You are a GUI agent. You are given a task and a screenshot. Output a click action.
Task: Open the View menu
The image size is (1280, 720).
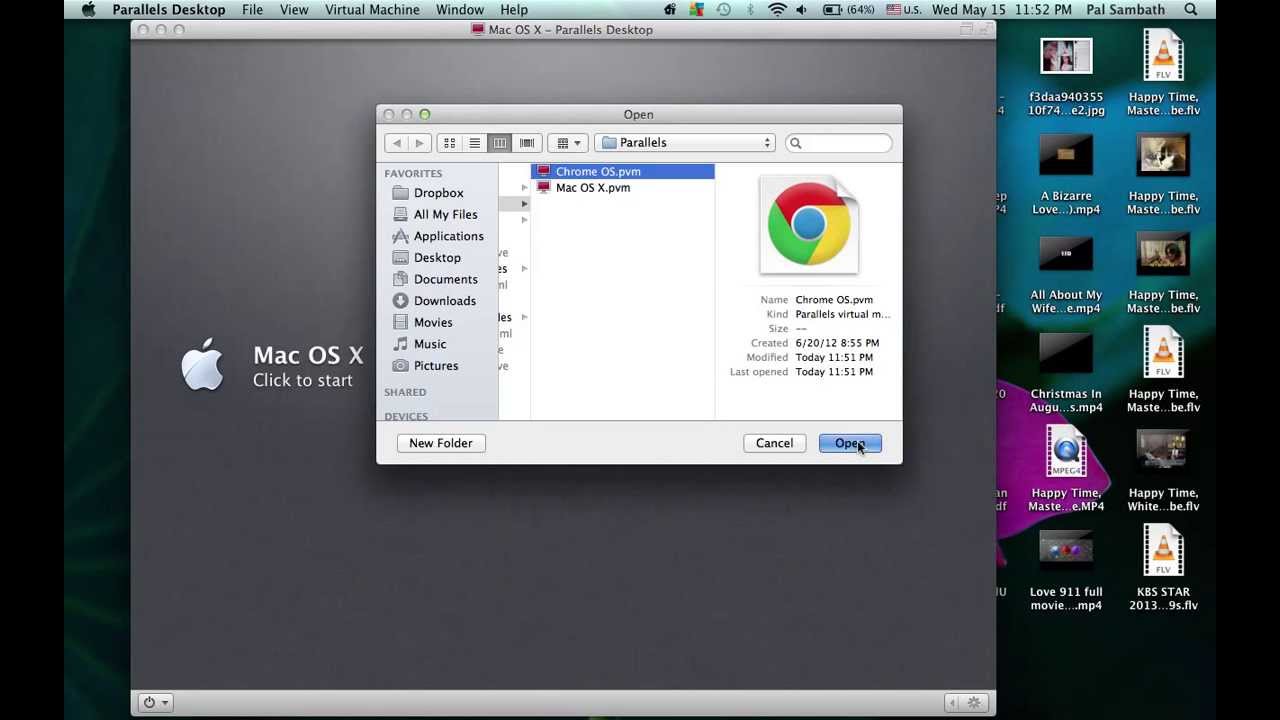(294, 10)
